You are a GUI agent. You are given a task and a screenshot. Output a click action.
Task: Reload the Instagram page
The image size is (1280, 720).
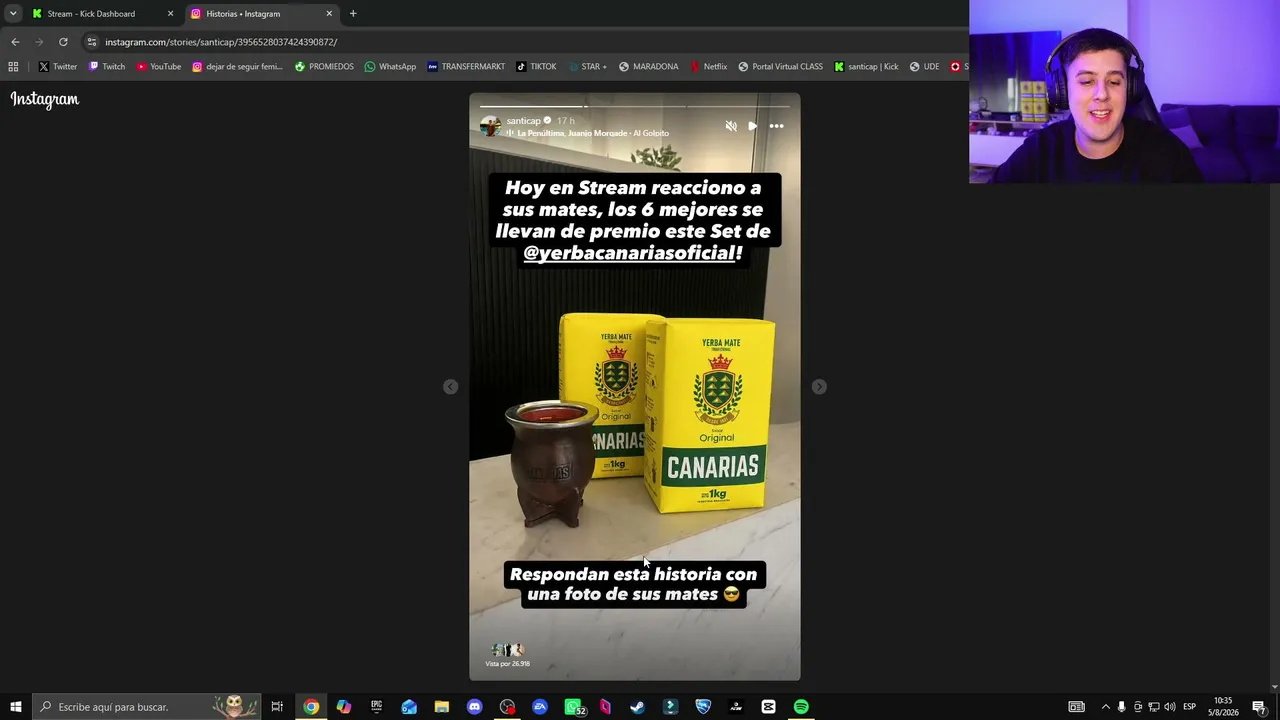click(63, 42)
